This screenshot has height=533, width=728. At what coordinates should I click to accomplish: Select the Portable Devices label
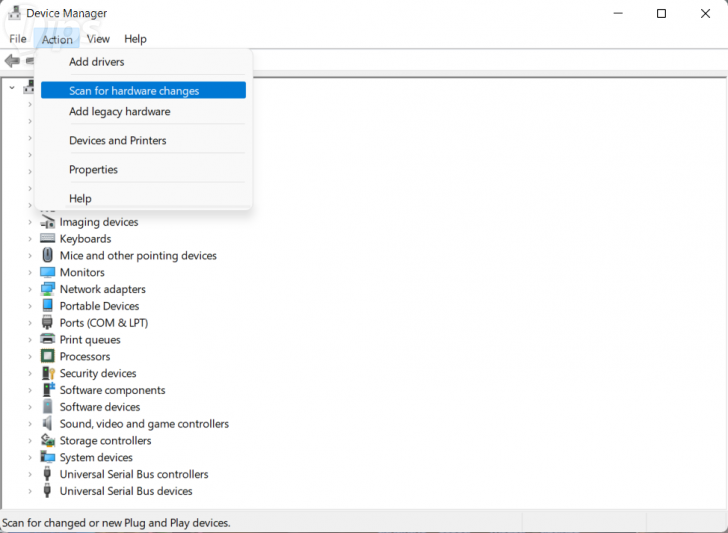point(99,306)
